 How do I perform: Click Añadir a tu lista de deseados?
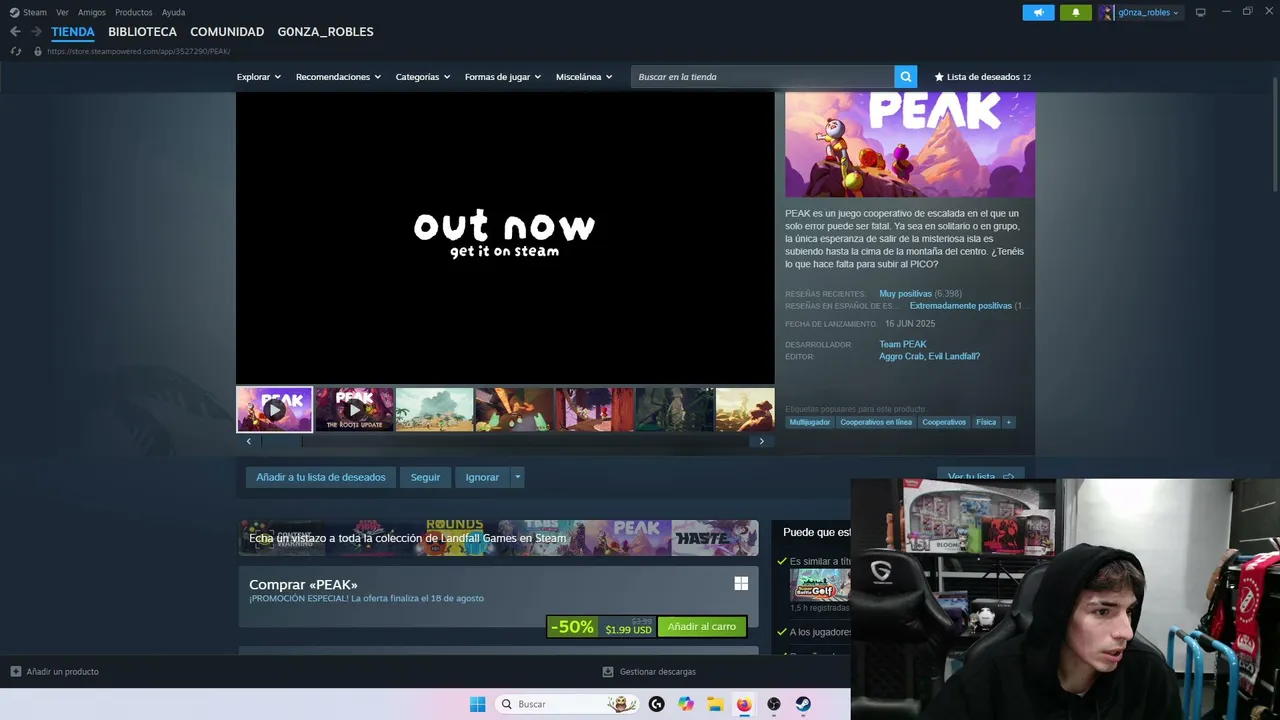pyautogui.click(x=321, y=478)
